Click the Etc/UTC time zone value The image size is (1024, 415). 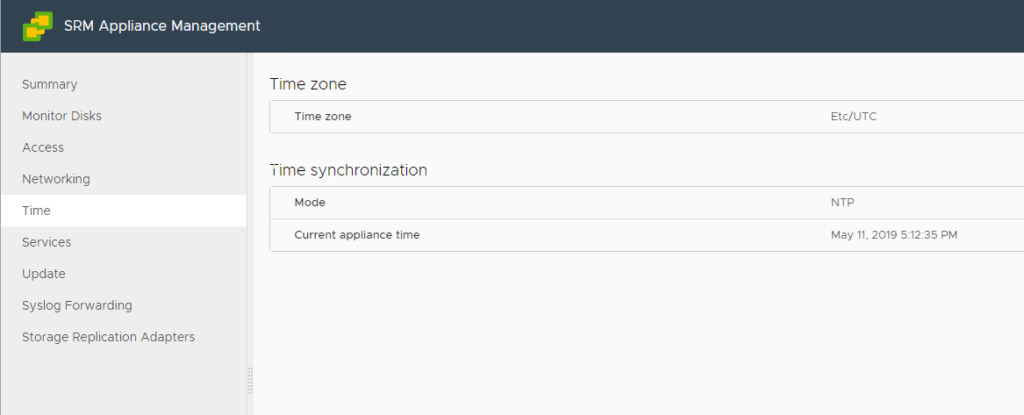[x=853, y=117]
